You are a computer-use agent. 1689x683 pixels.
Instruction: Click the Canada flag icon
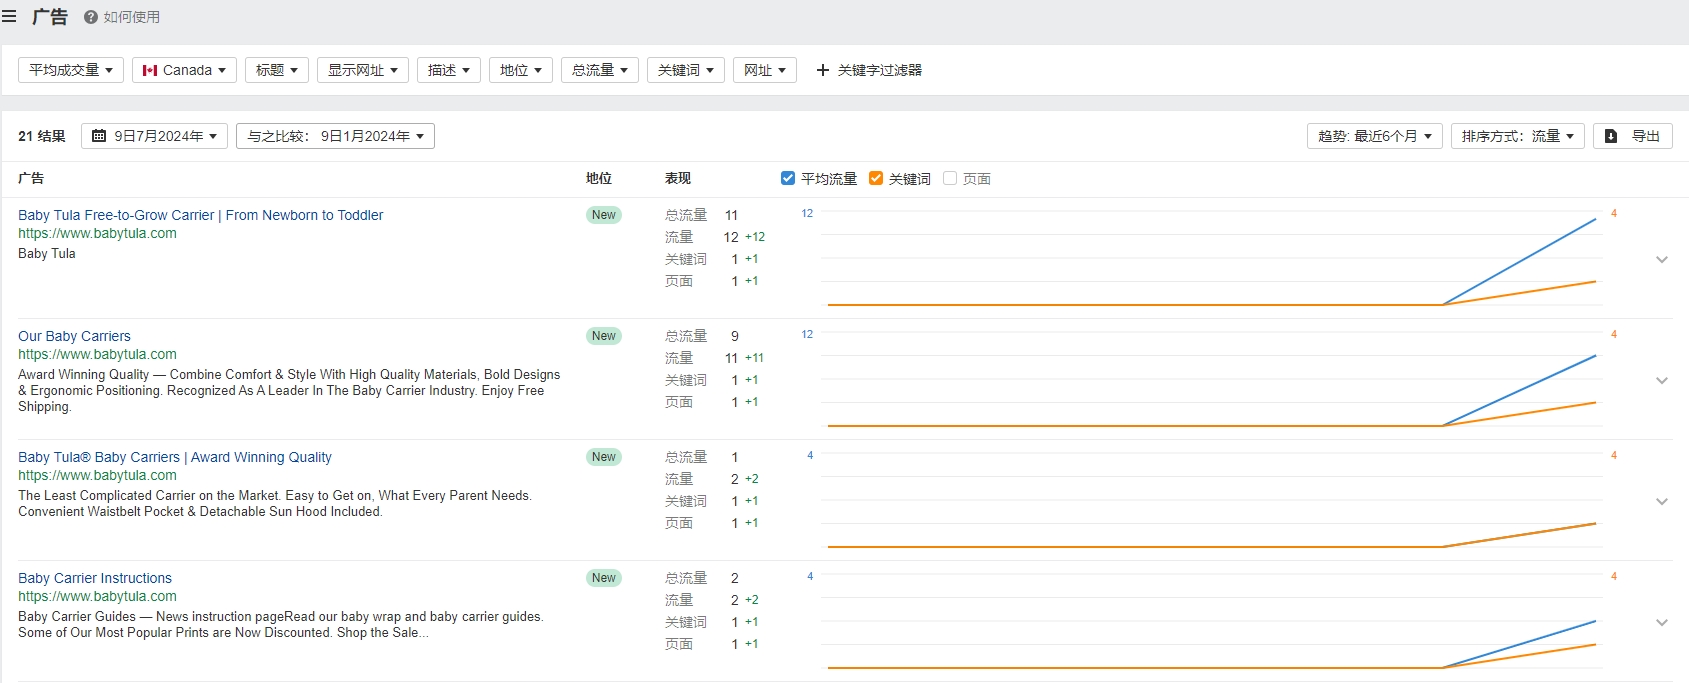pyautogui.click(x=150, y=70)
